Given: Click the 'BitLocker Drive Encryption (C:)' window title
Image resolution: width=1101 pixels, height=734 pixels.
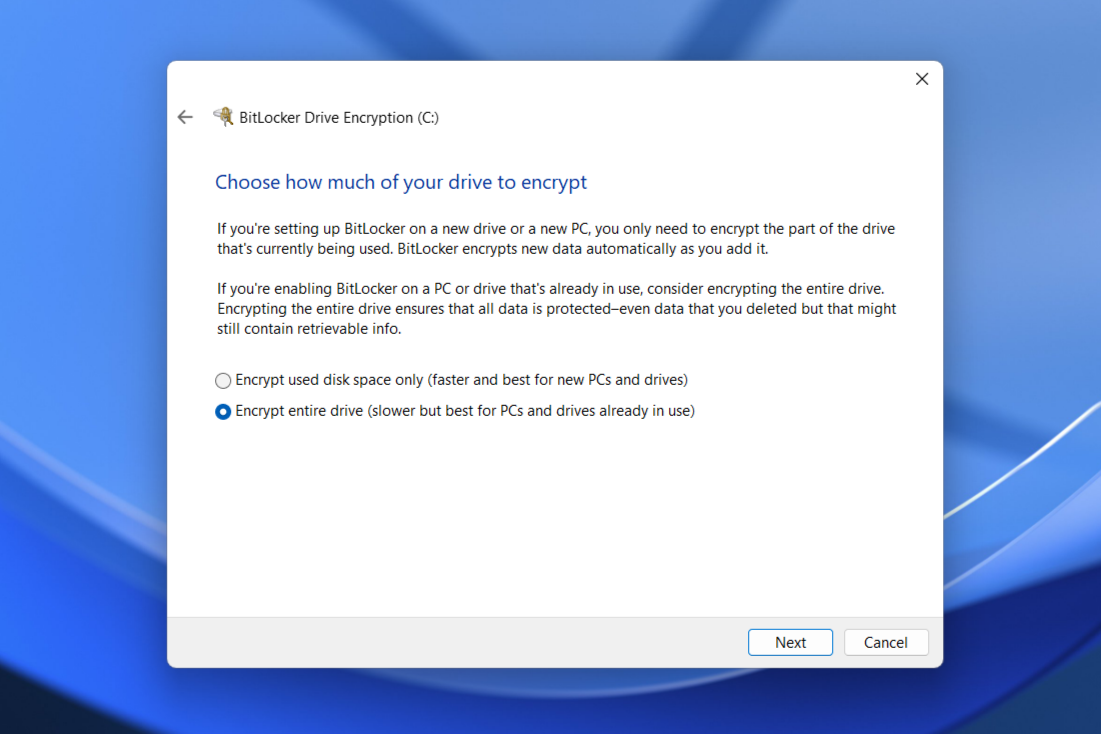Looking at the screenshot, I should pyautogui.click(x=339, y=118).
